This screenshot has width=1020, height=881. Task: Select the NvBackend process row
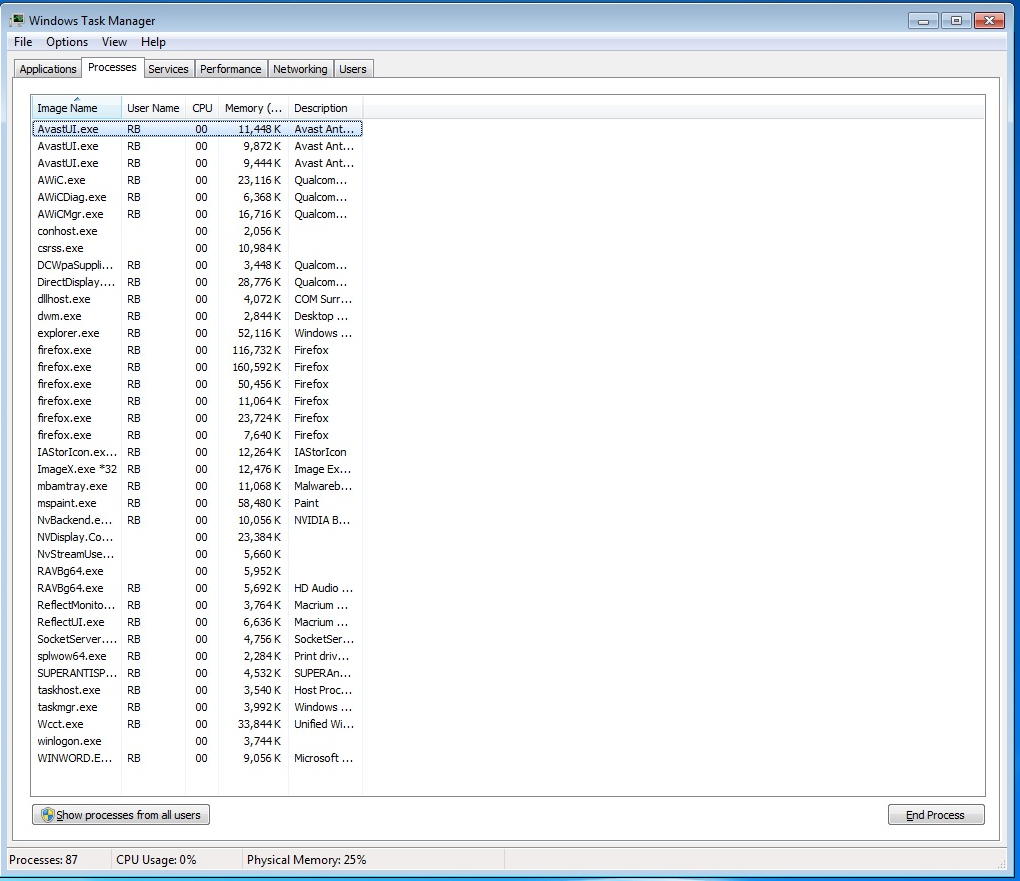[197, 520]
